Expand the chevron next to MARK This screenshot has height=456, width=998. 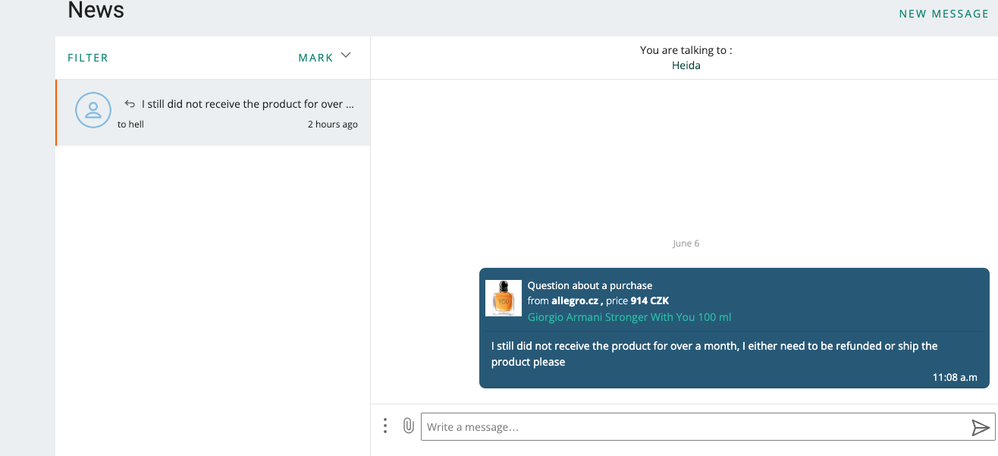(346, 55)
